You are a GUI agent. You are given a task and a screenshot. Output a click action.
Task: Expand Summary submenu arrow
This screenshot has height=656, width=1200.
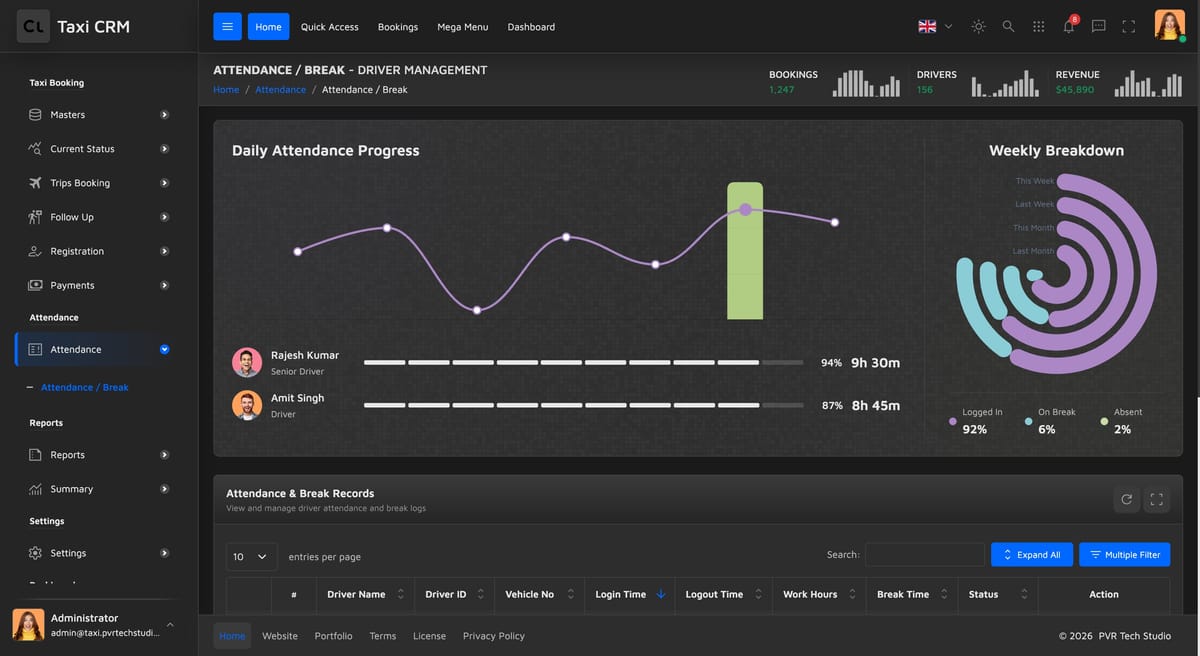pos(165,489)
